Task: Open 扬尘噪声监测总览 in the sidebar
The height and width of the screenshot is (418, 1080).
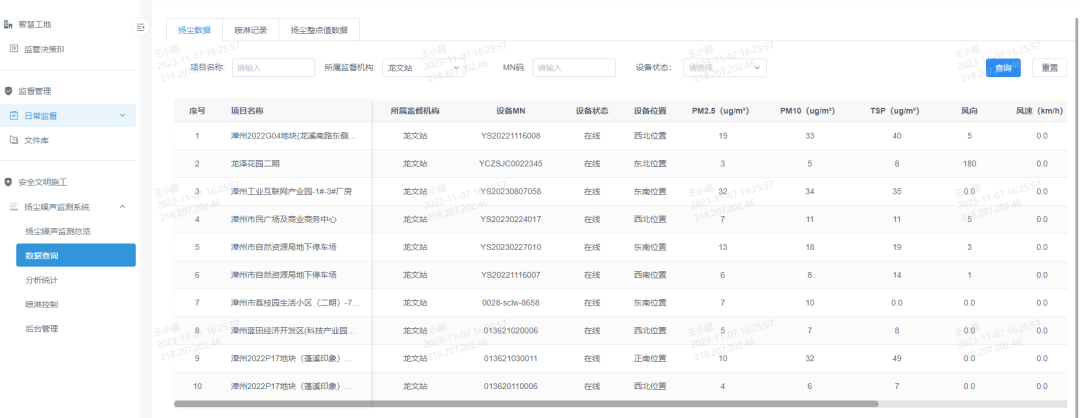Action: tap(58, 231)
